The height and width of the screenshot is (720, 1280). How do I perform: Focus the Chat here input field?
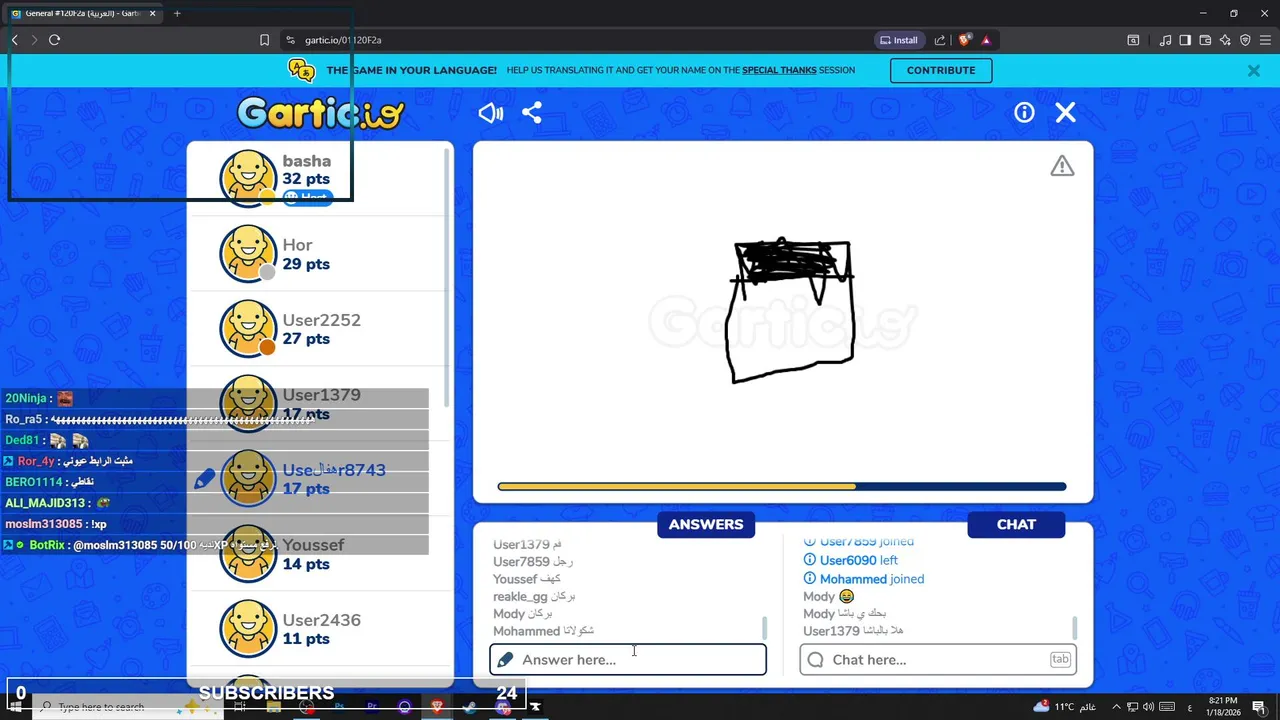coord(938,659)
